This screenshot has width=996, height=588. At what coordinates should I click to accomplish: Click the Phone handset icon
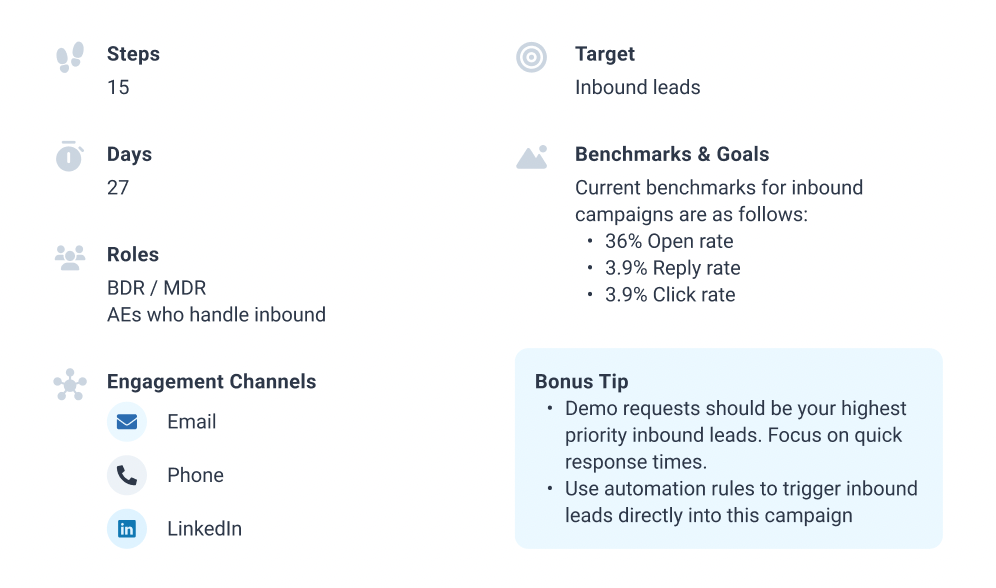point(127,475)
